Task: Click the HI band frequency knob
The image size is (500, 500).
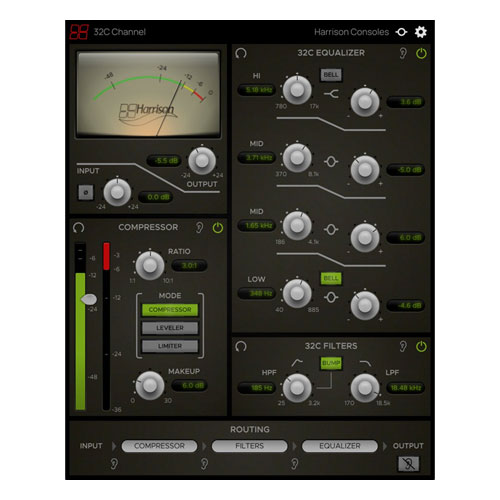Action: coord(297,90)
